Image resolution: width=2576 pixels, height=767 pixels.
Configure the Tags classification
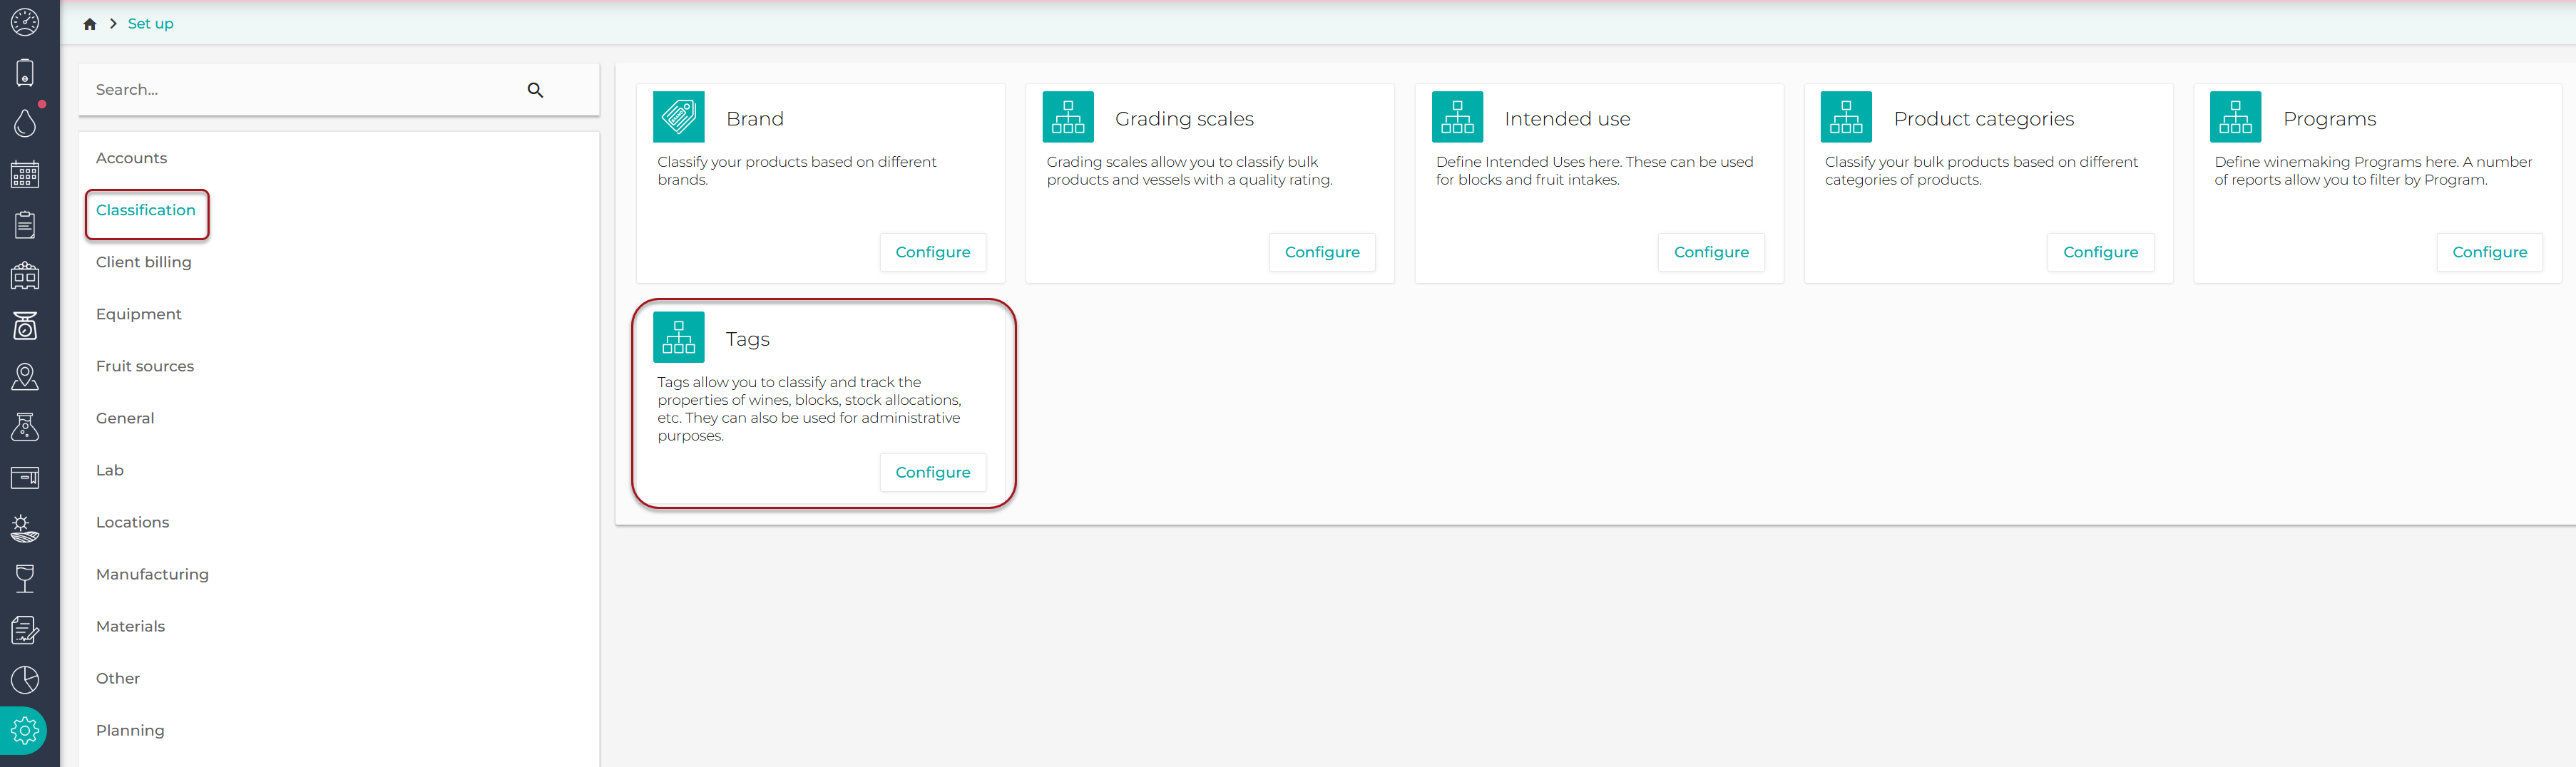coord(933,472)
